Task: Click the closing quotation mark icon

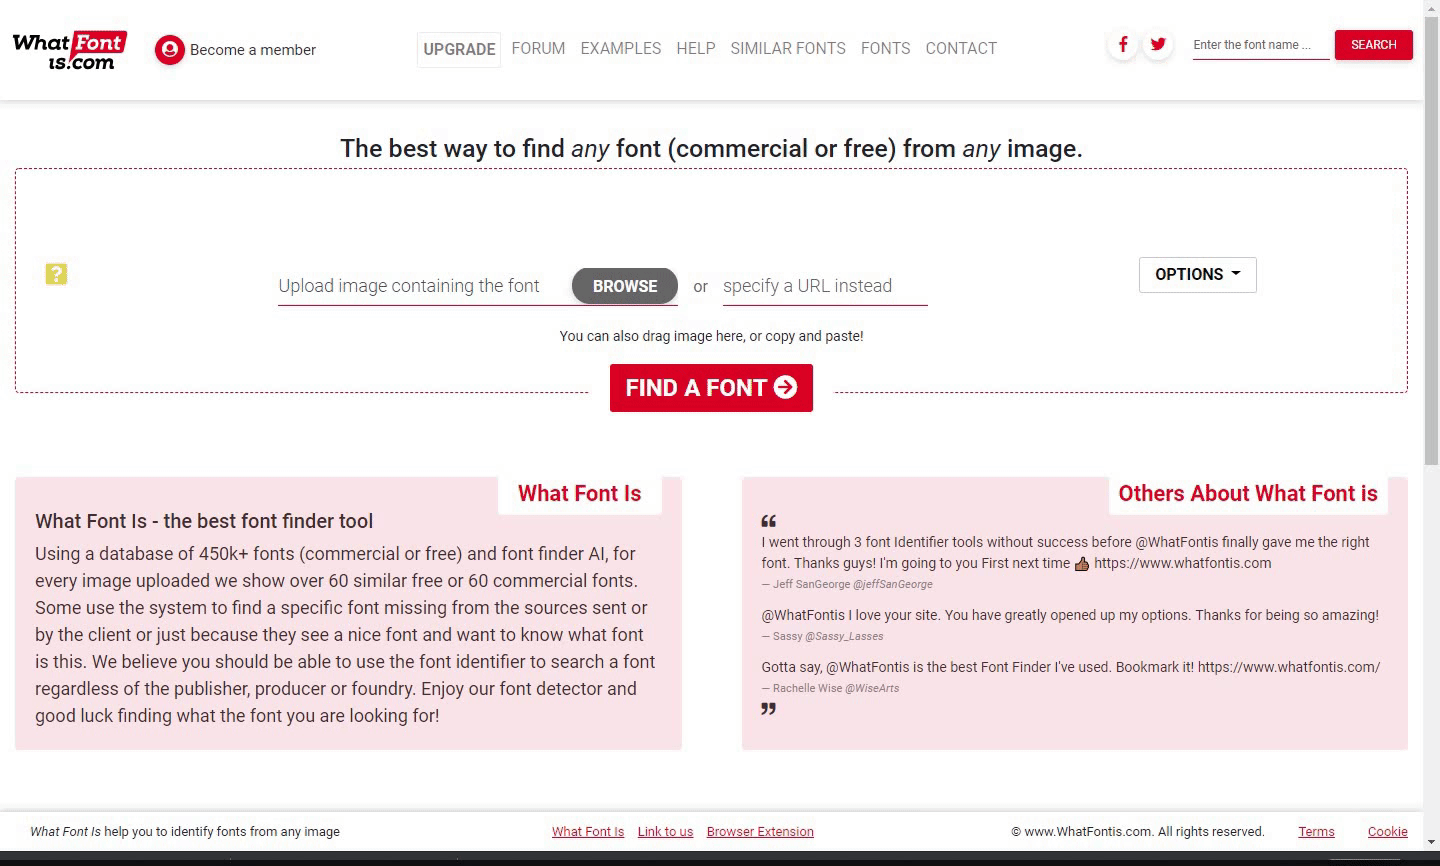Action: tap(768, 709)
